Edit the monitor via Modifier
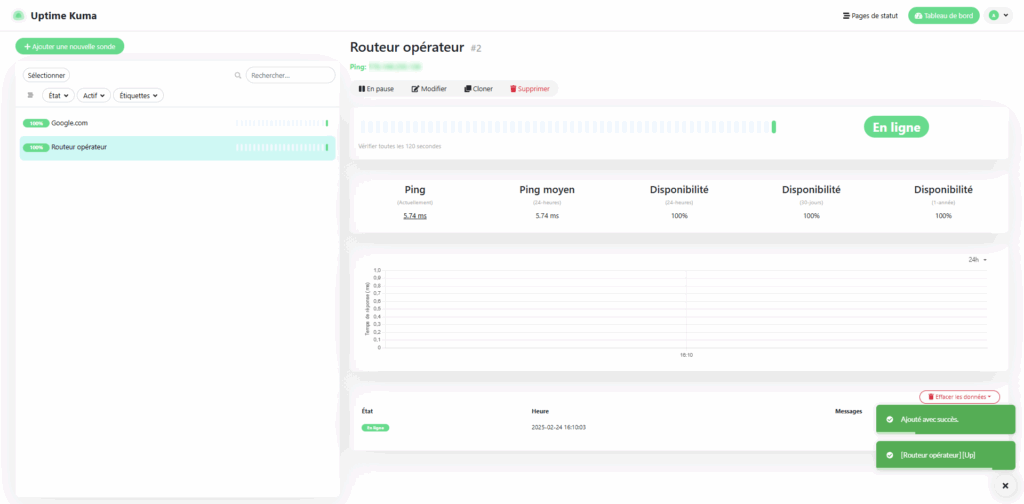Screen dimensions: 1024x504 (x=429, y=89)
